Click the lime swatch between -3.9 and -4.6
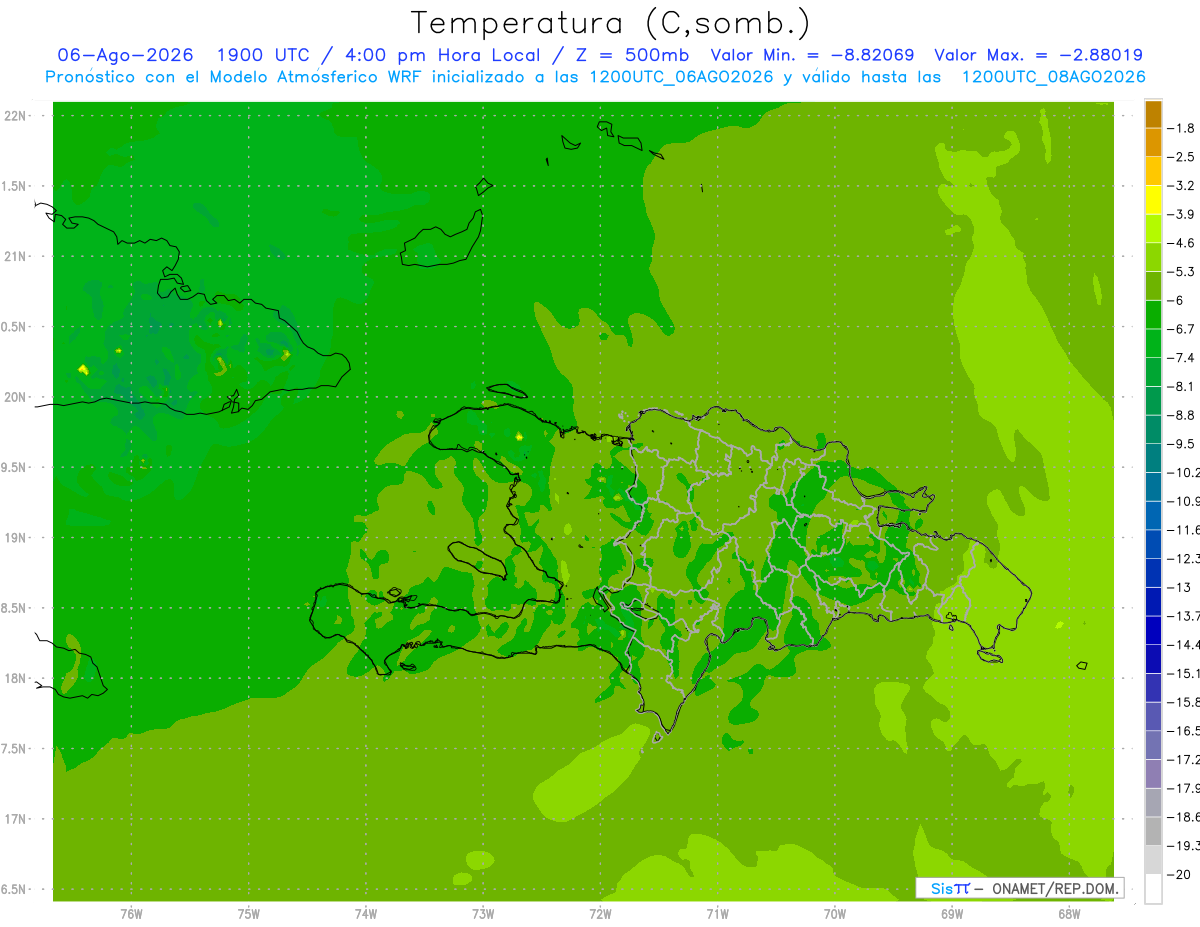1200x927 pixels. [1153, 228]
